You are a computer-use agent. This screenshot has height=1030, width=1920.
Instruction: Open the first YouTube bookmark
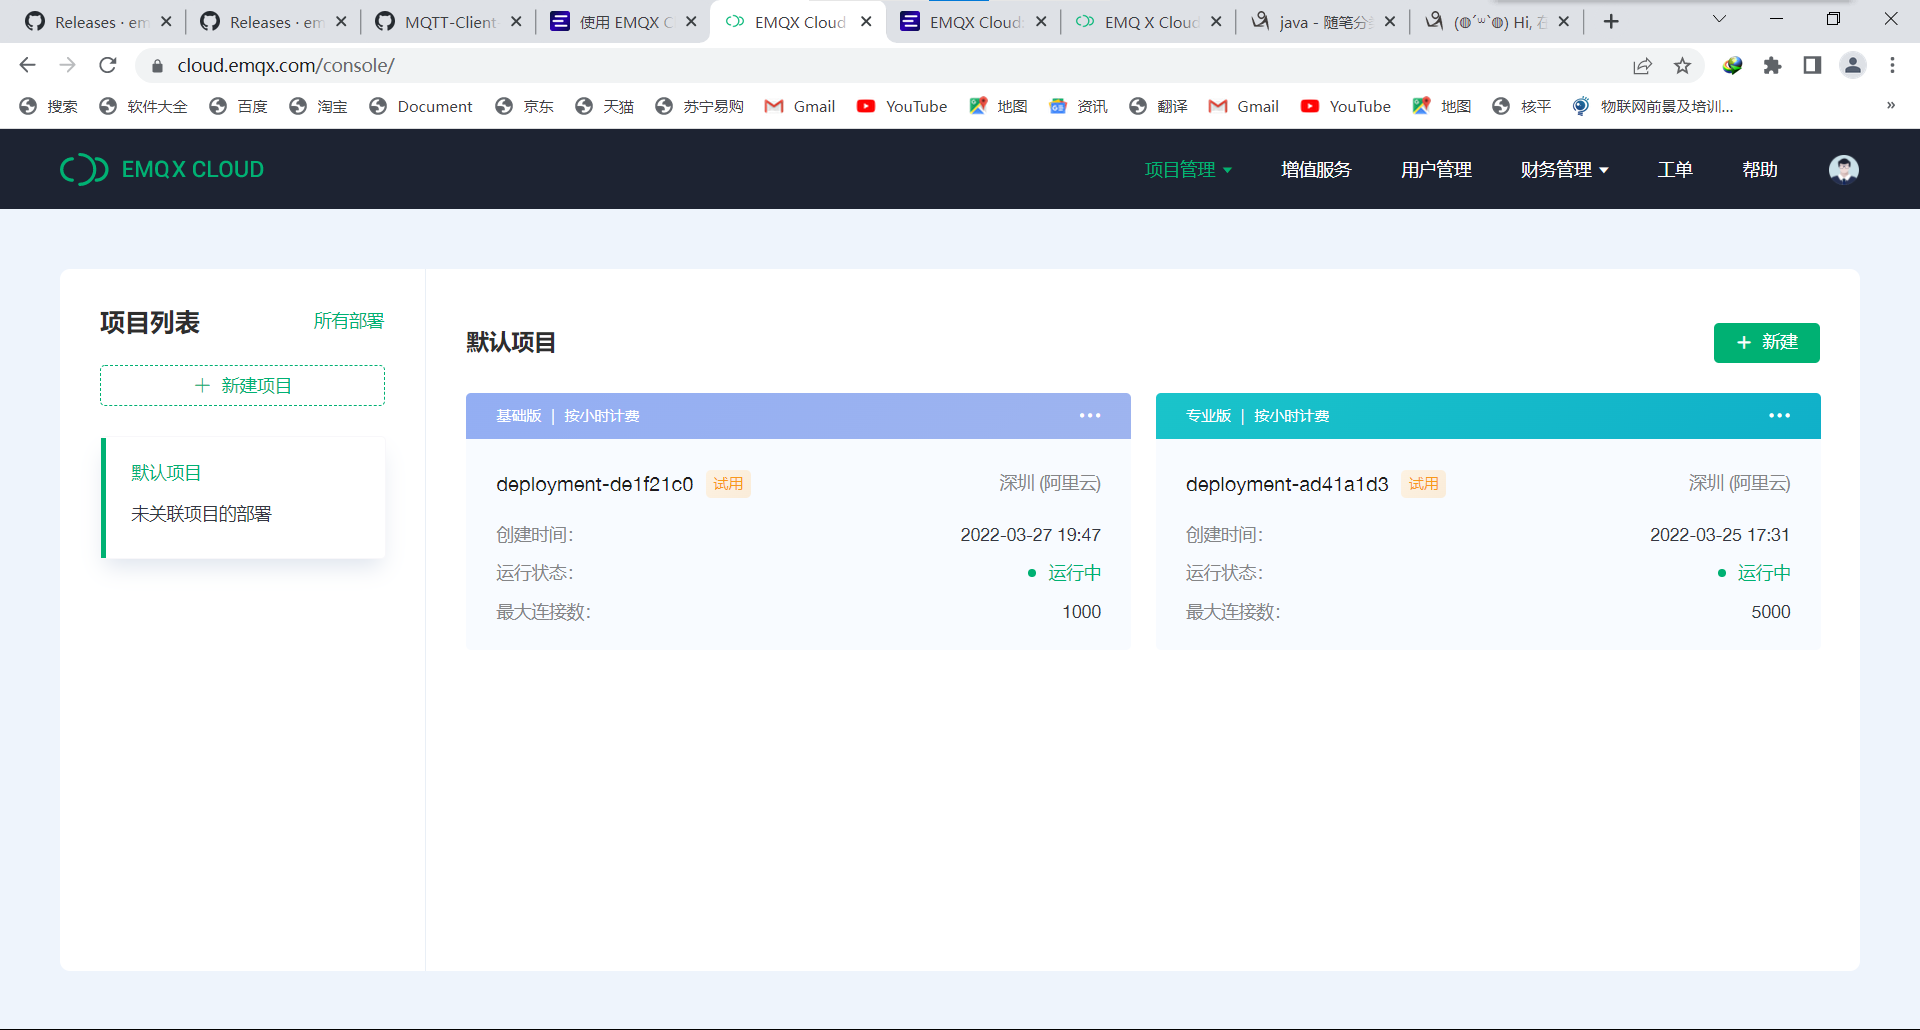point(901,106)
